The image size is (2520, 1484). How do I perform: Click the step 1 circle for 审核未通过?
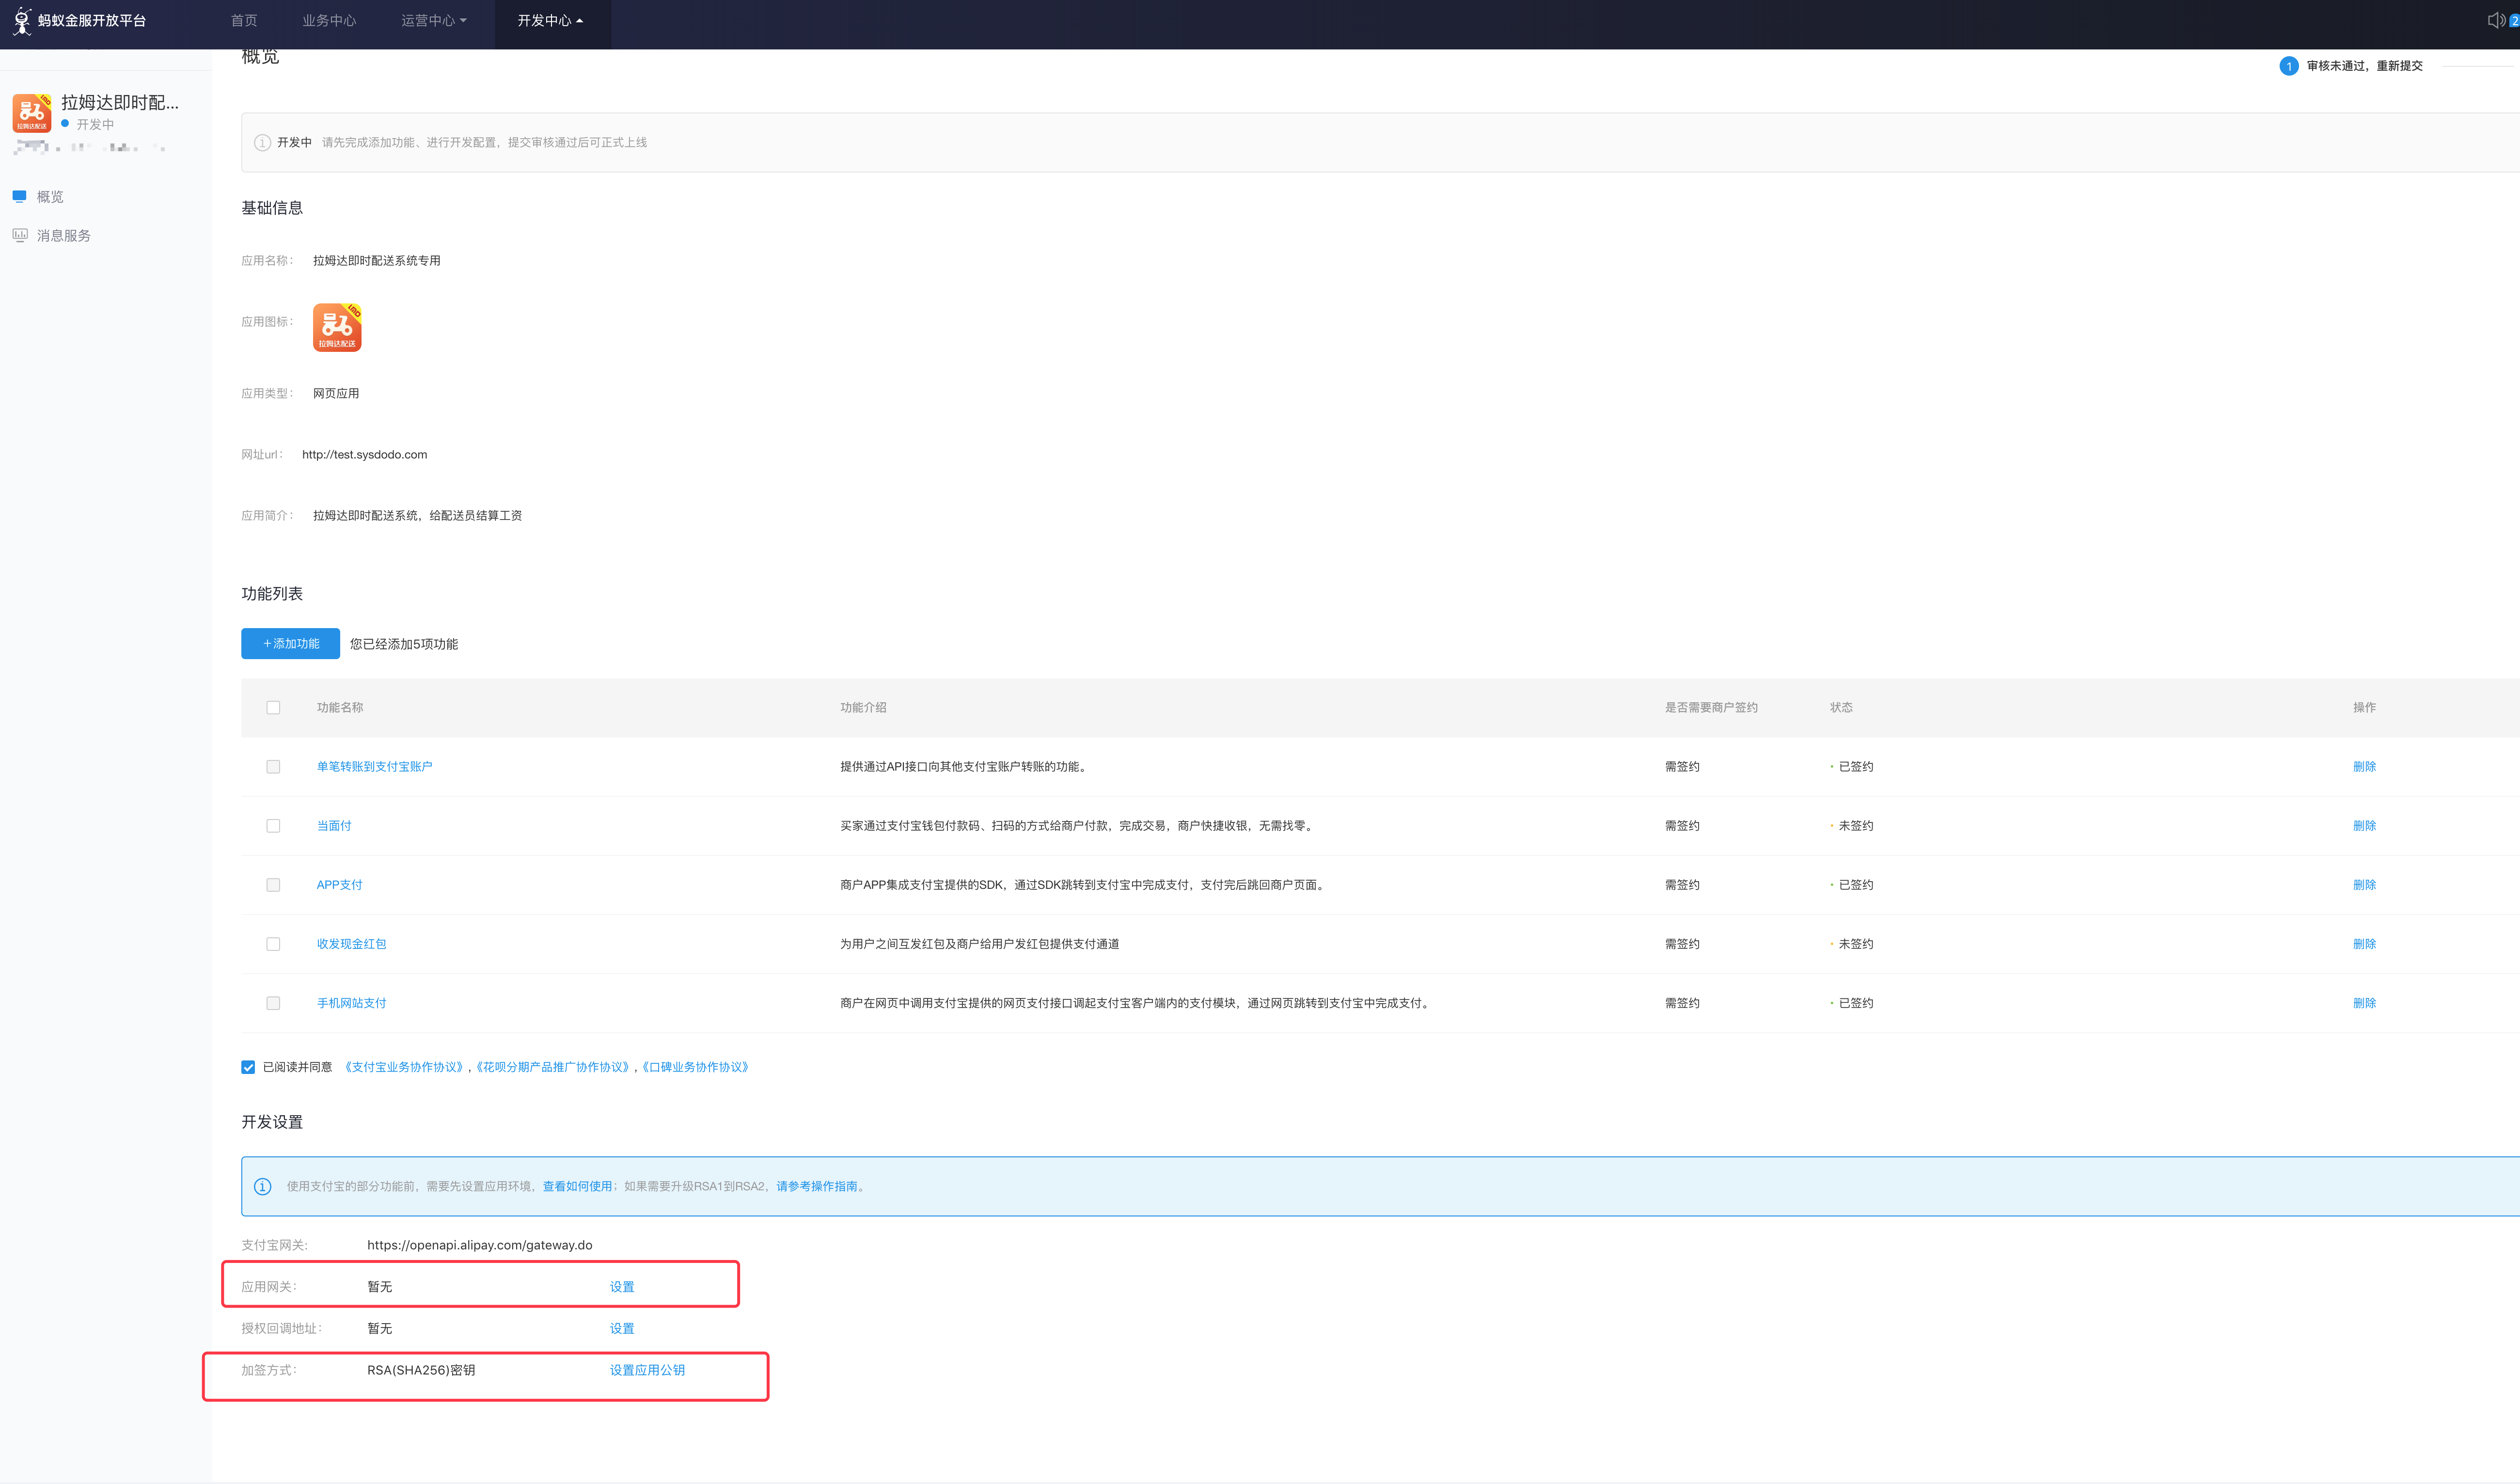pyautogui.click(x=2288, y=66)
